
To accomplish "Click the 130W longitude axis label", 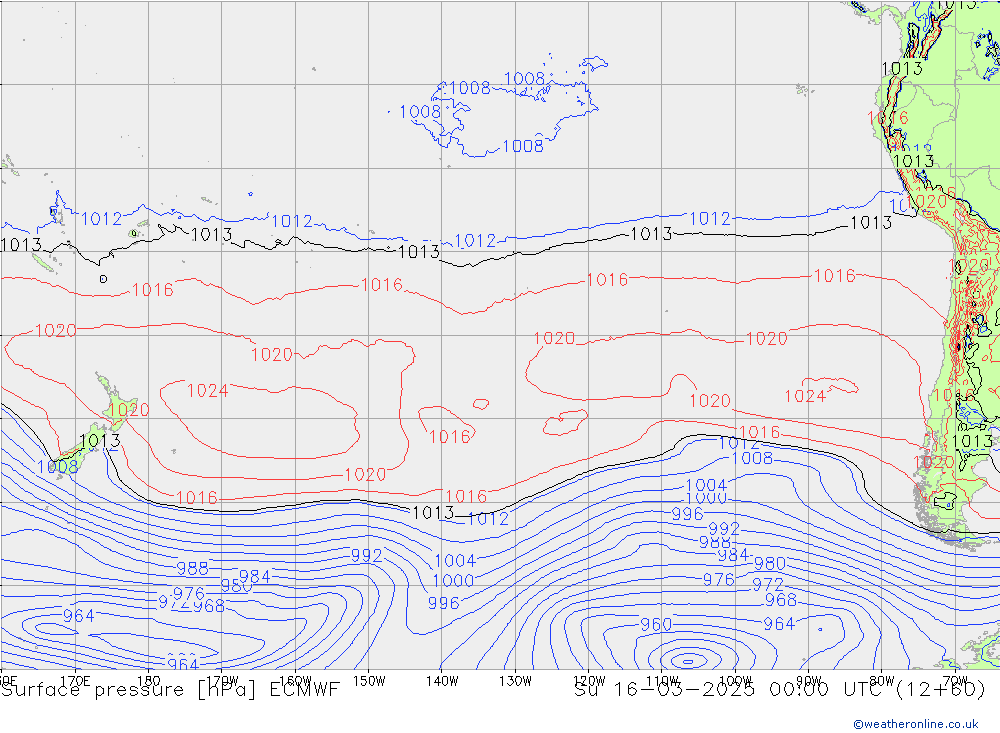I will pos(515,681).
